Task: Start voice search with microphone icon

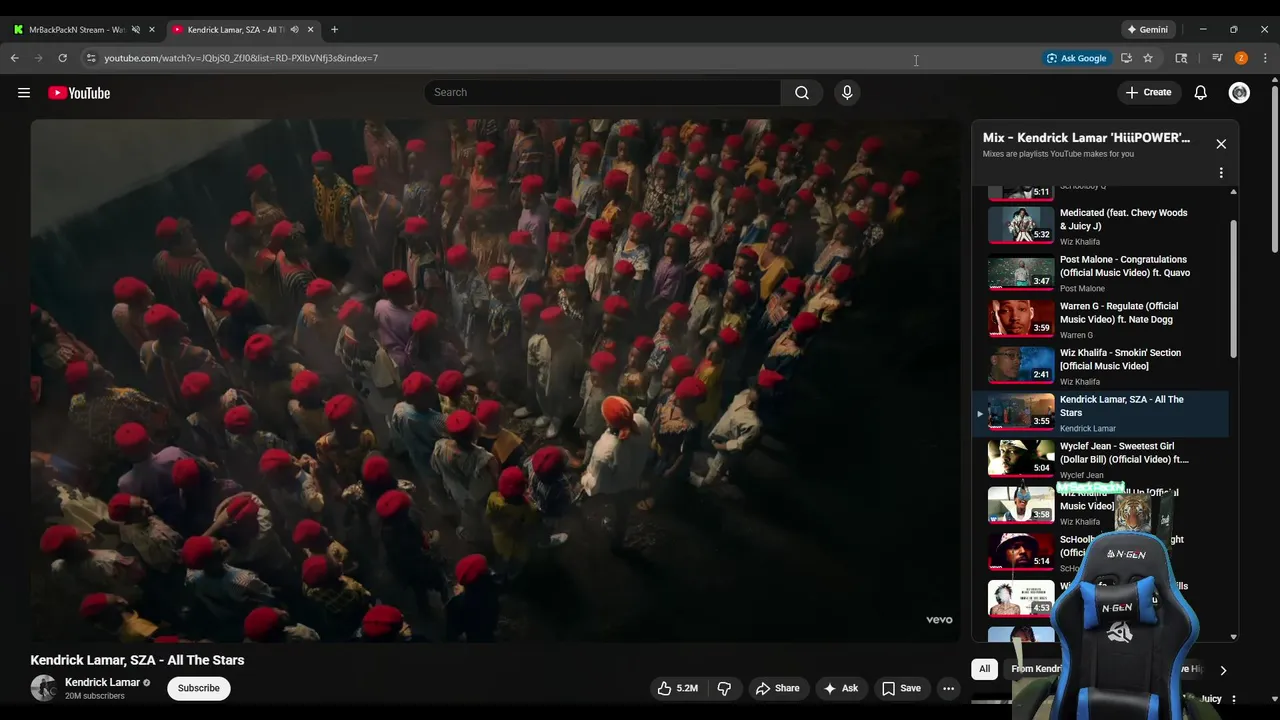Action: click(847, 93)
